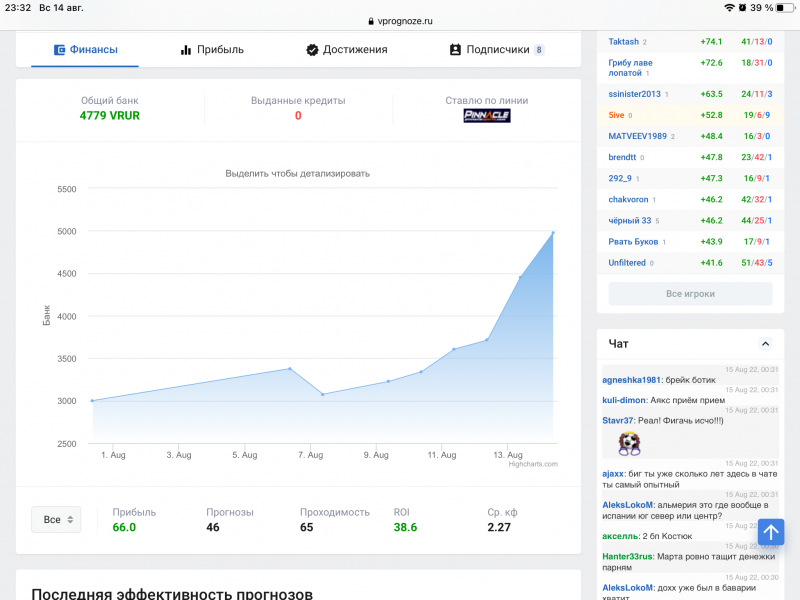
Task: Click the person icon beside Подписчики
Action: 456,49
